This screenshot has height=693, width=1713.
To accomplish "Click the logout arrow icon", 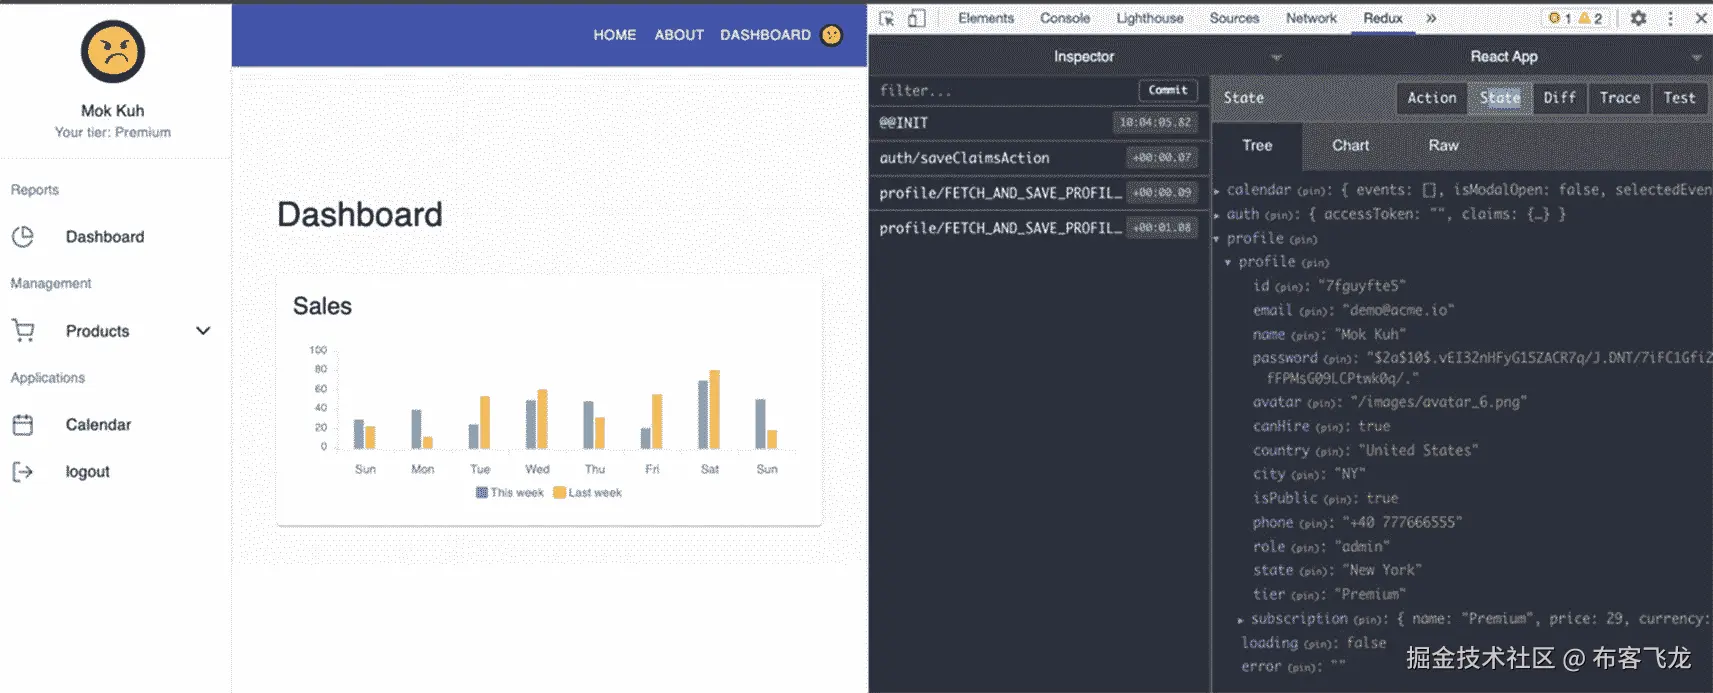I will point(23,472).
